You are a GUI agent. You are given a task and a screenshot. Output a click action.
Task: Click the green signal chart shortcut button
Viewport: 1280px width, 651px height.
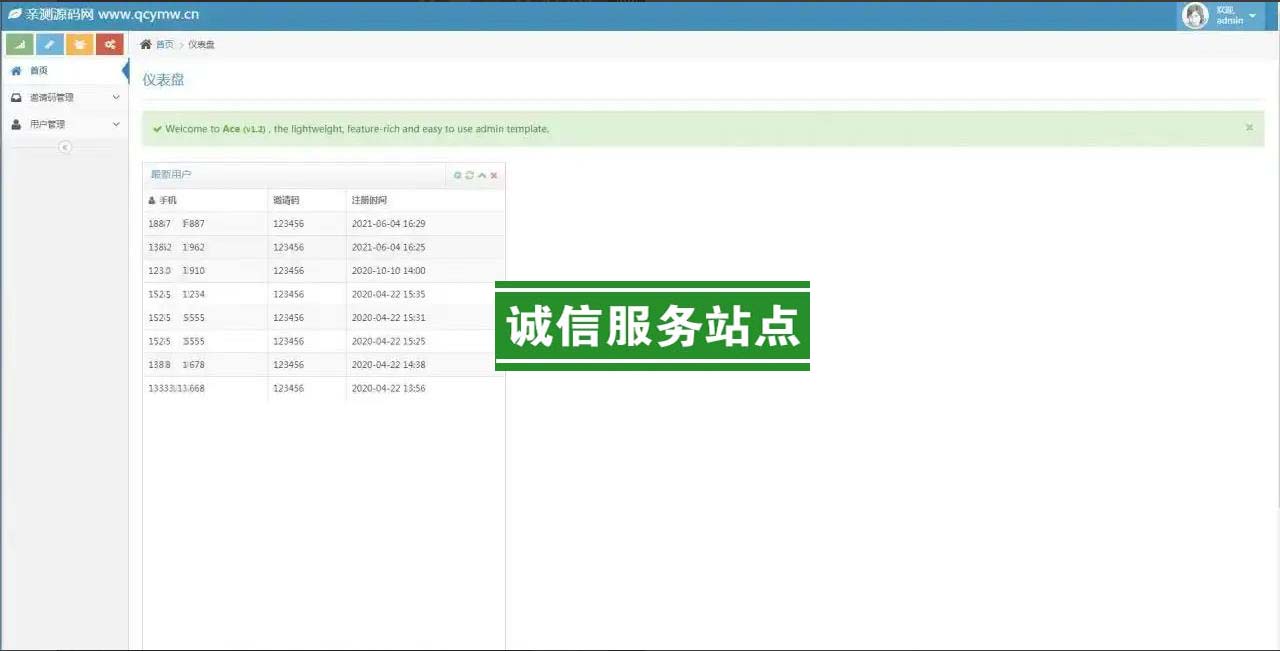pos(20,44)
